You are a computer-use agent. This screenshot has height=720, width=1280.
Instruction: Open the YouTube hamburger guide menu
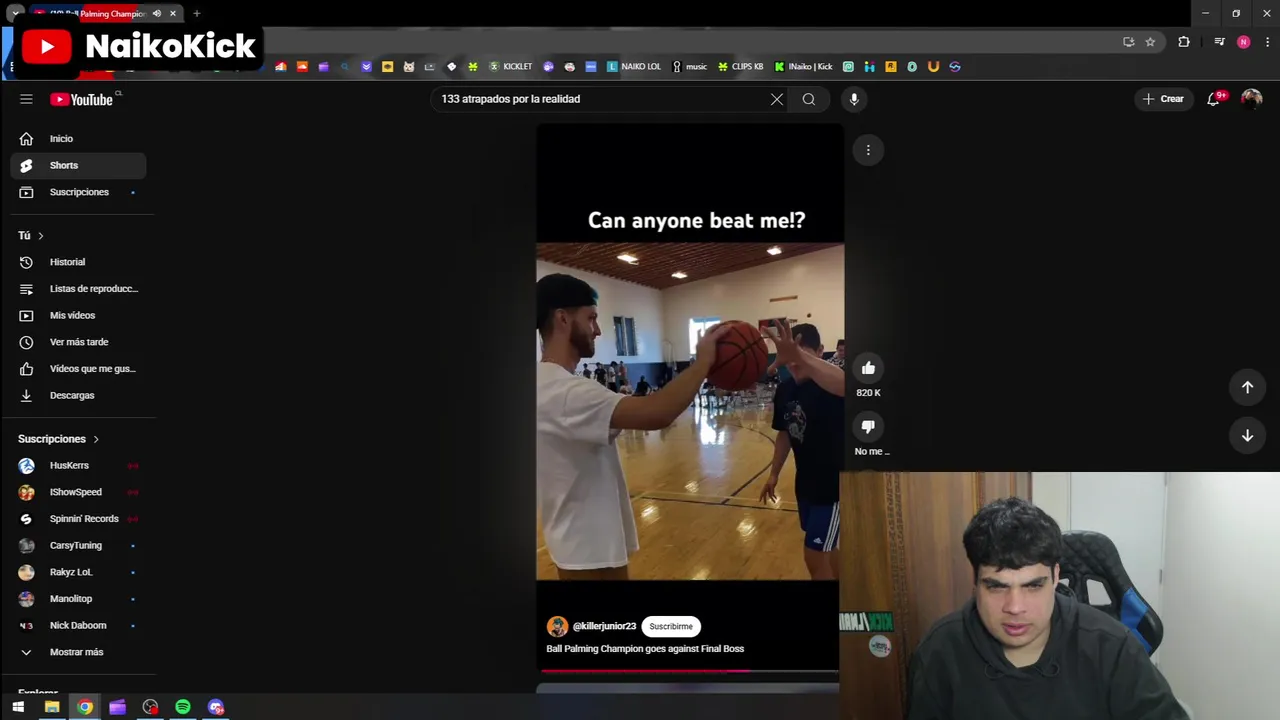(x=26, y=99)
